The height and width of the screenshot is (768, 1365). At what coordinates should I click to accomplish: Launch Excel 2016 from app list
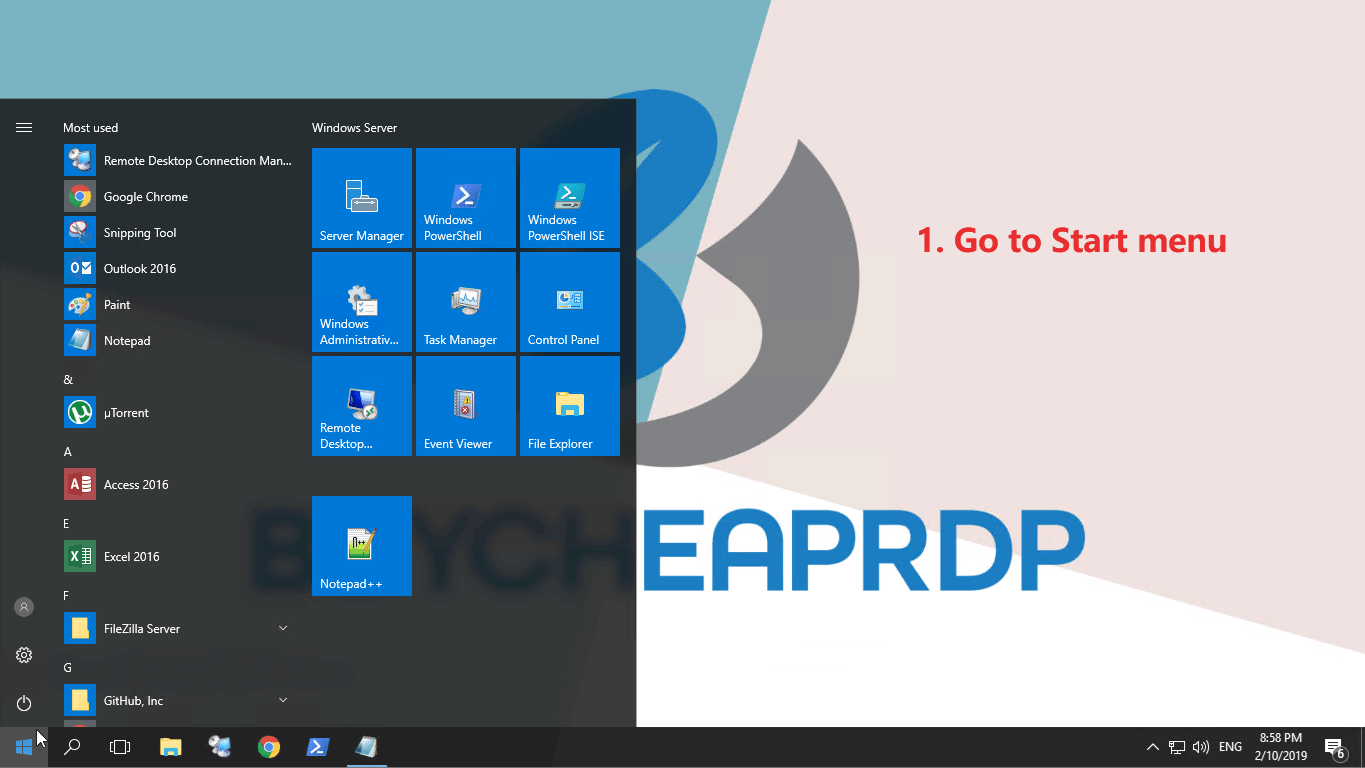178,556
